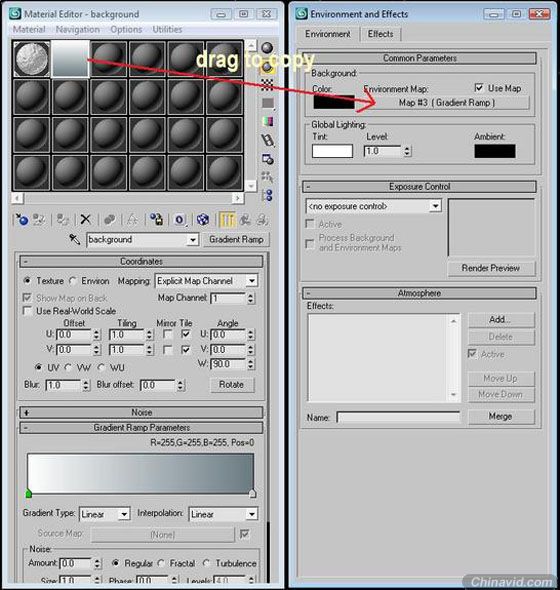
Task: Select the Texture radio button
Action: (27, 281)
